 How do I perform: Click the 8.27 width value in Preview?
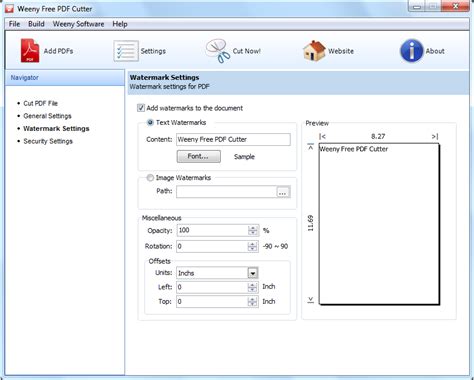(378, 136)
